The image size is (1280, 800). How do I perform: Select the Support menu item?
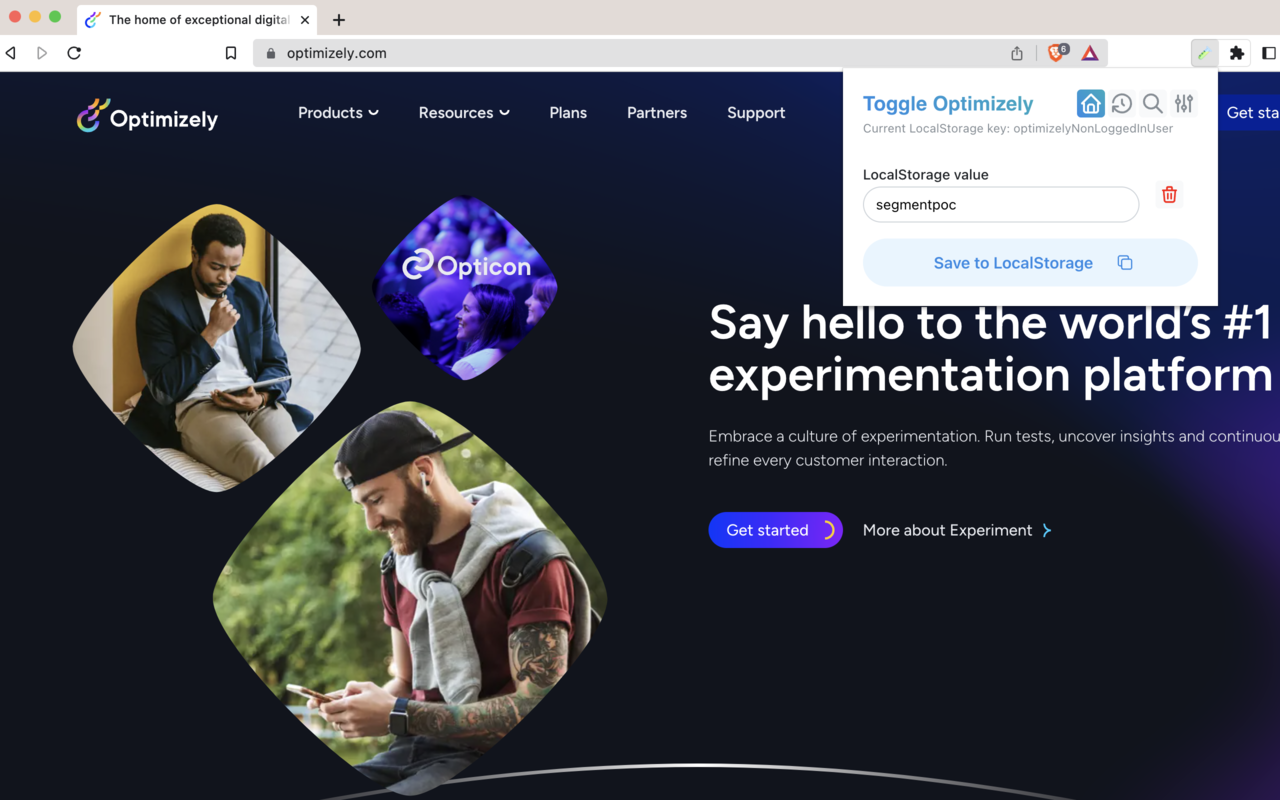[x=756, y=113]
